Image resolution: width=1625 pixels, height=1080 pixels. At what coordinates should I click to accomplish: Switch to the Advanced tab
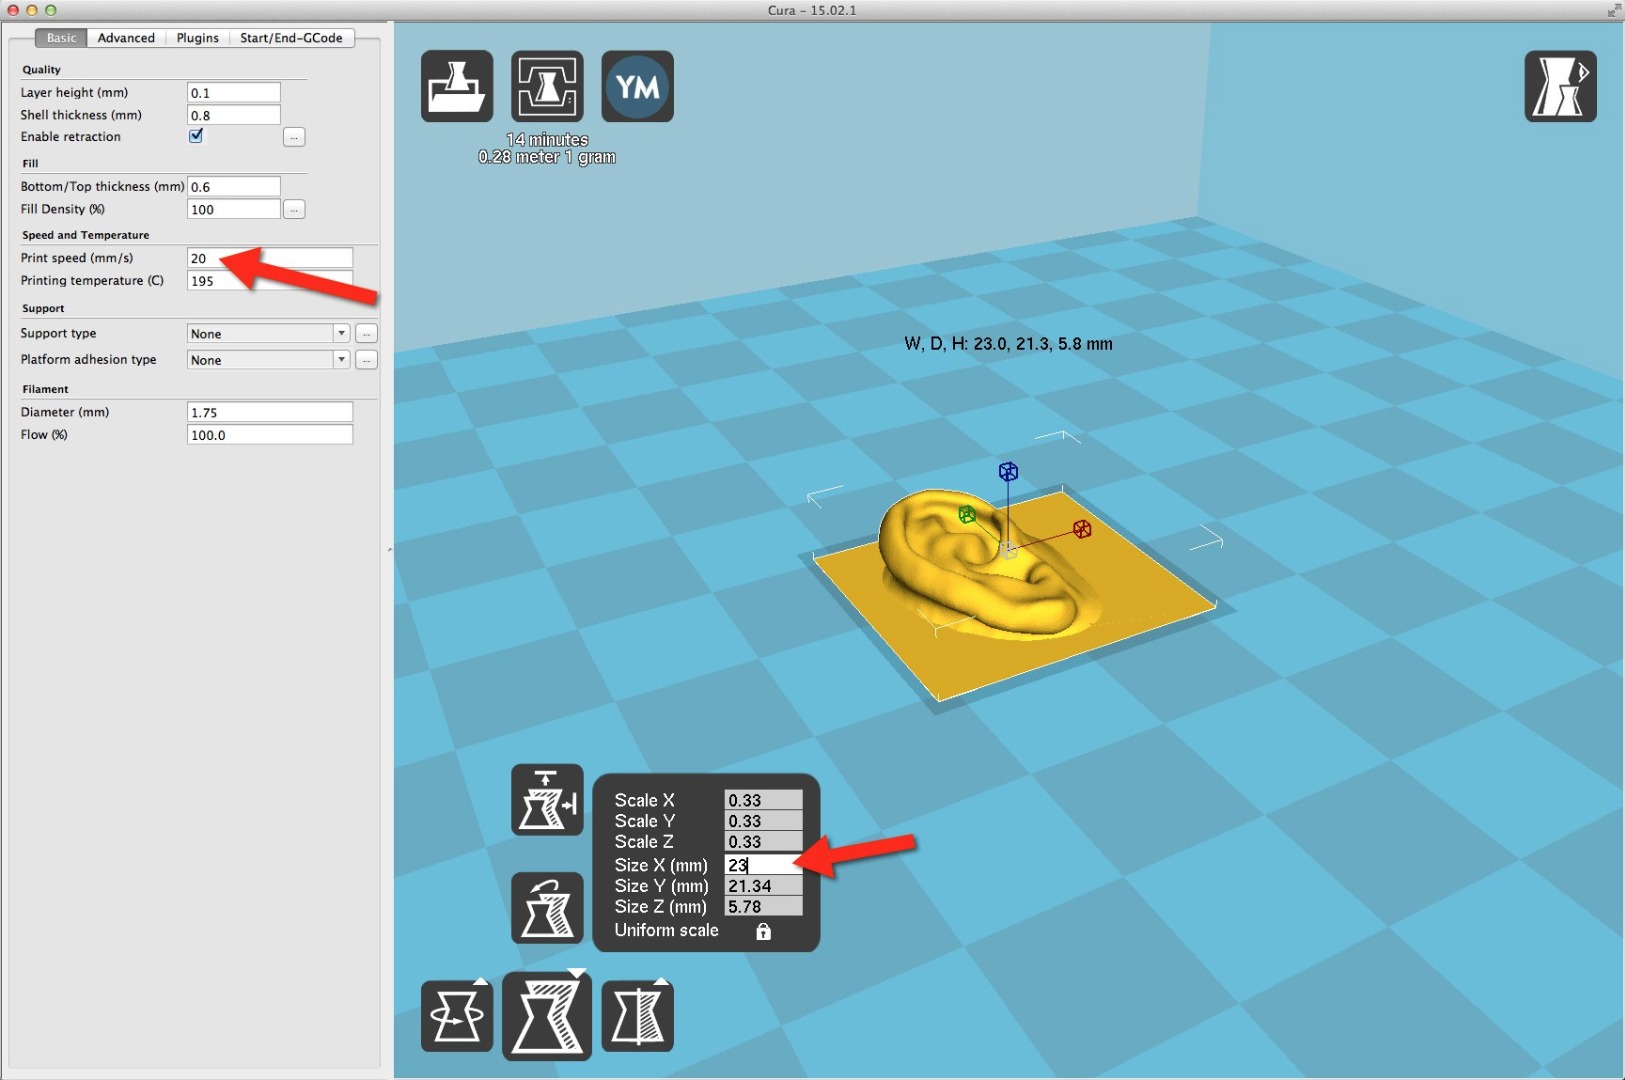[126, 38]
